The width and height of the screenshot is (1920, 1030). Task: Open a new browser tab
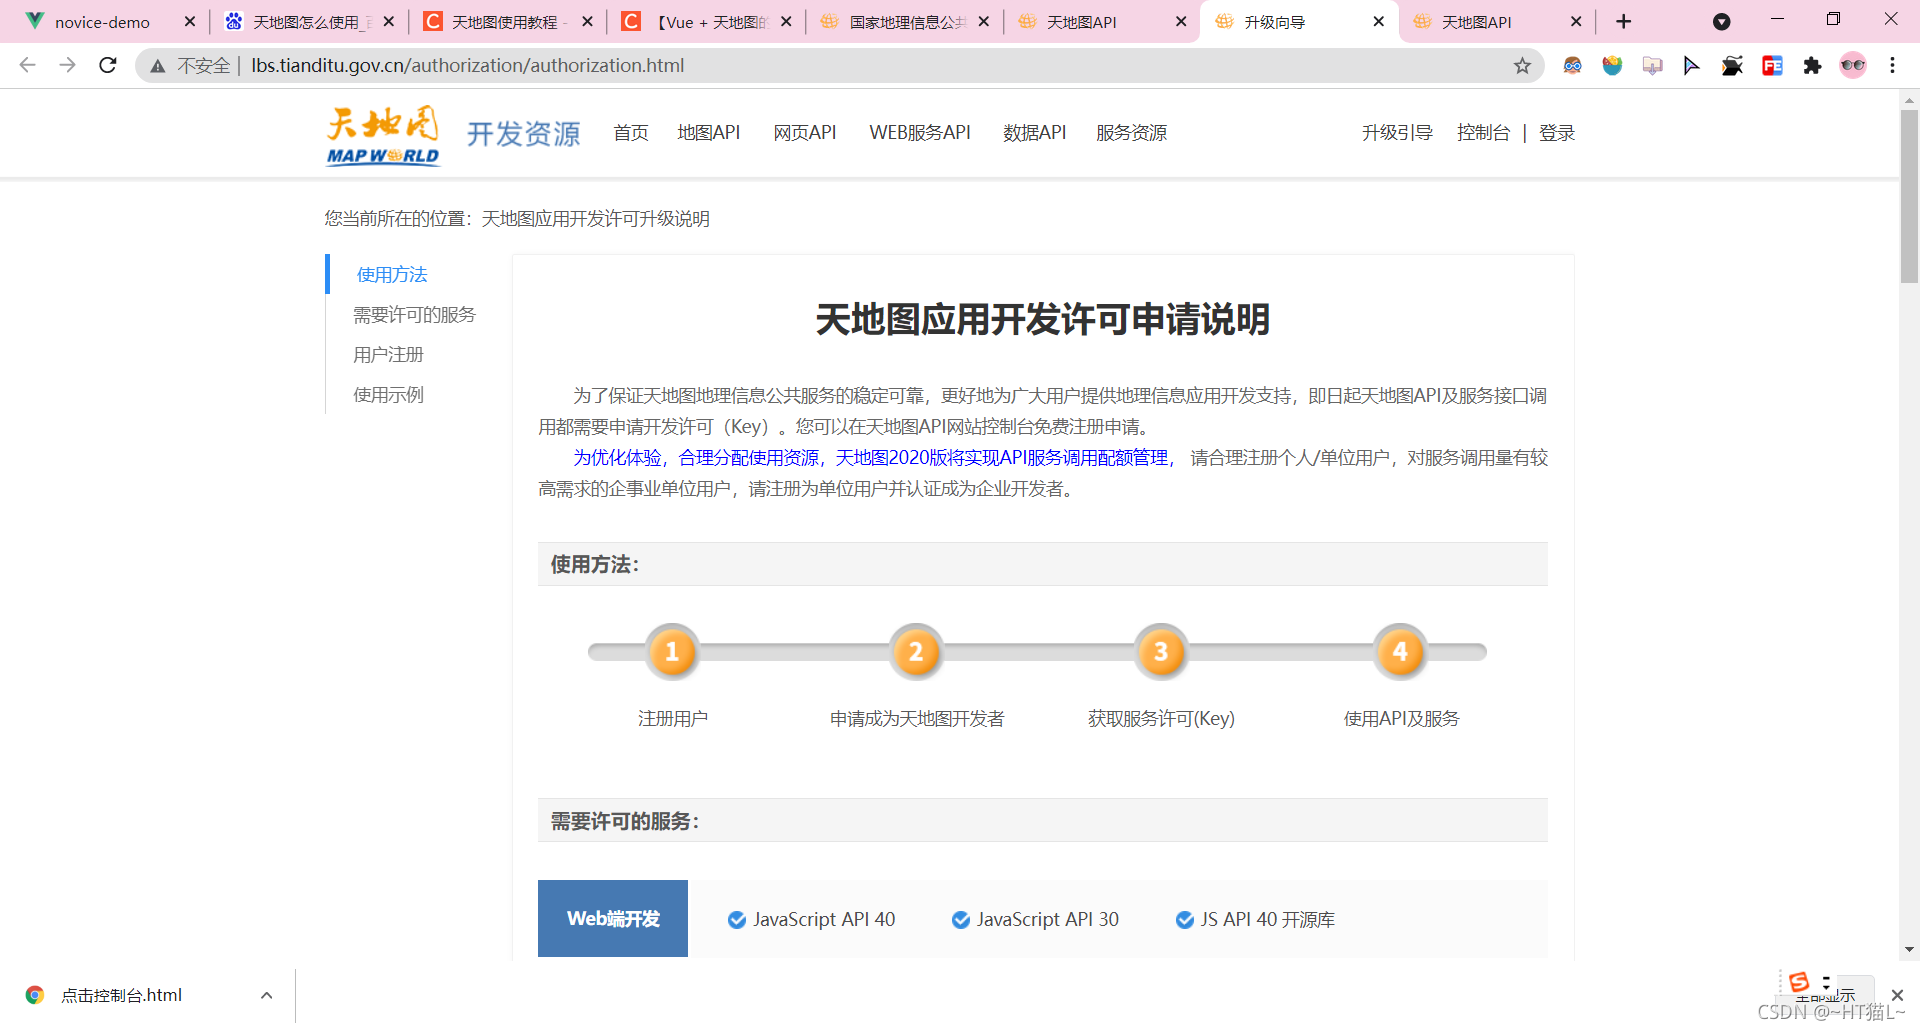(x=1624, y=22)
